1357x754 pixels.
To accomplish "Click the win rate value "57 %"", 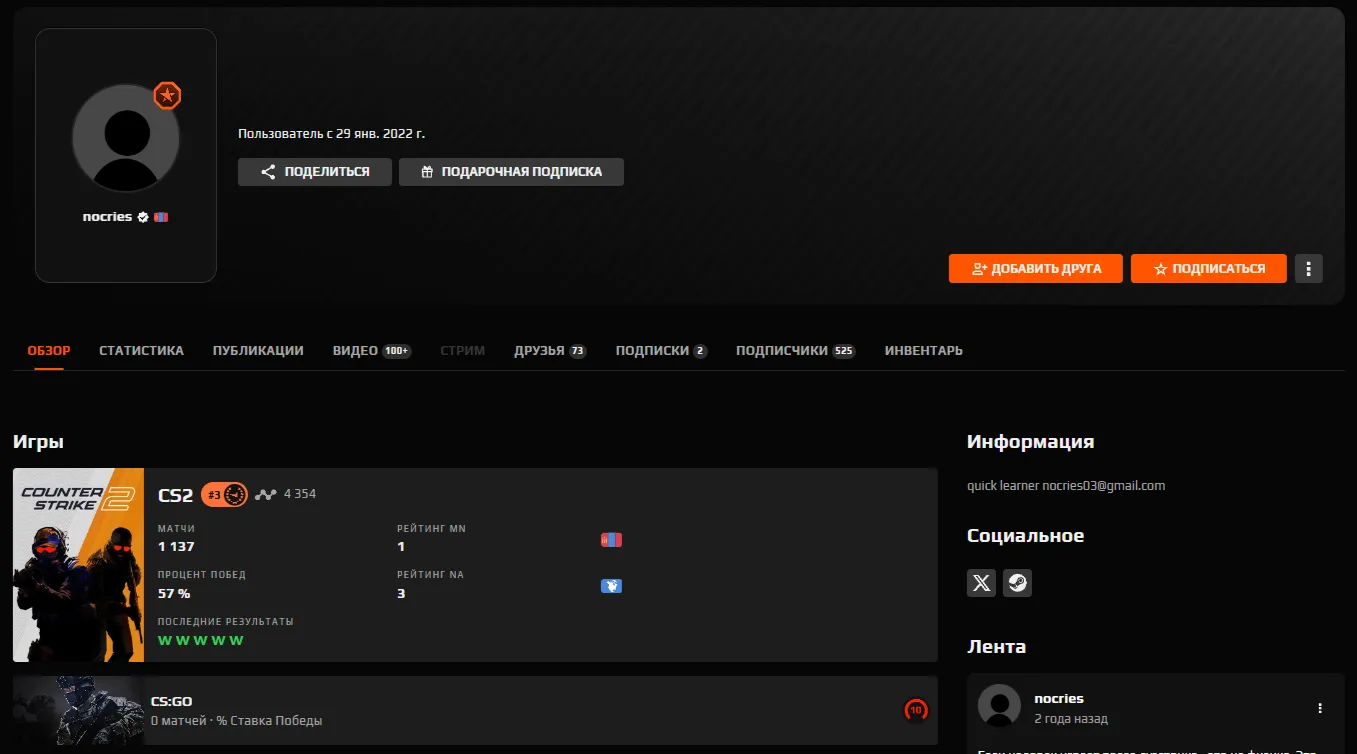I will [174, 594].
